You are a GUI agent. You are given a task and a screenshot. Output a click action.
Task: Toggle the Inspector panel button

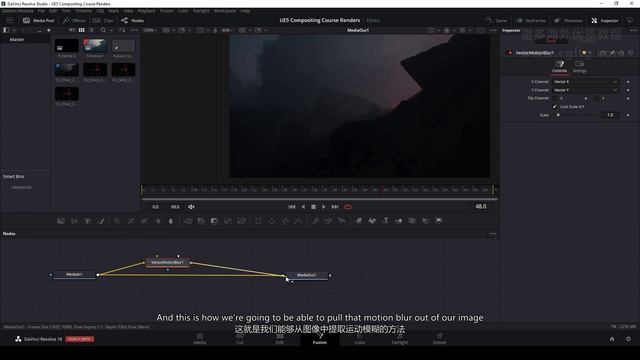[604, 20]
